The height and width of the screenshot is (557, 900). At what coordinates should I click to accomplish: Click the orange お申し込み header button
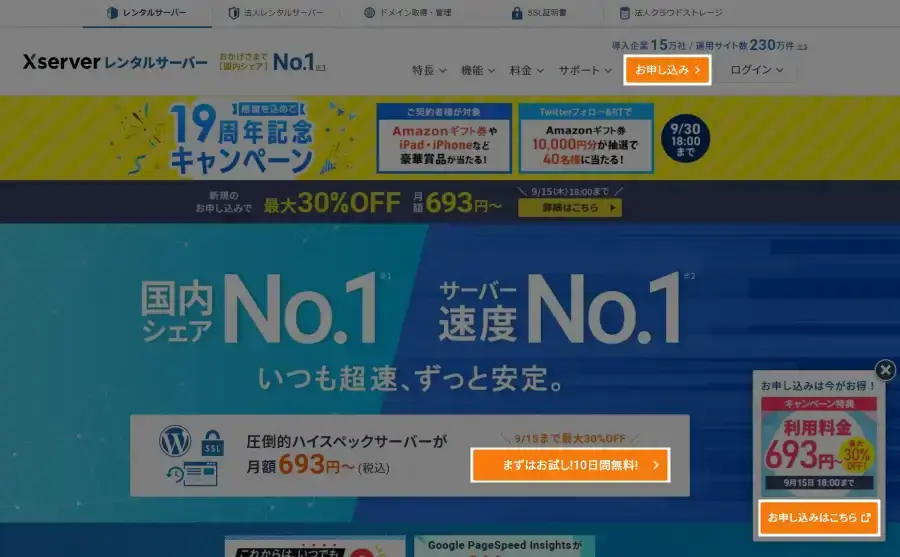668,70
